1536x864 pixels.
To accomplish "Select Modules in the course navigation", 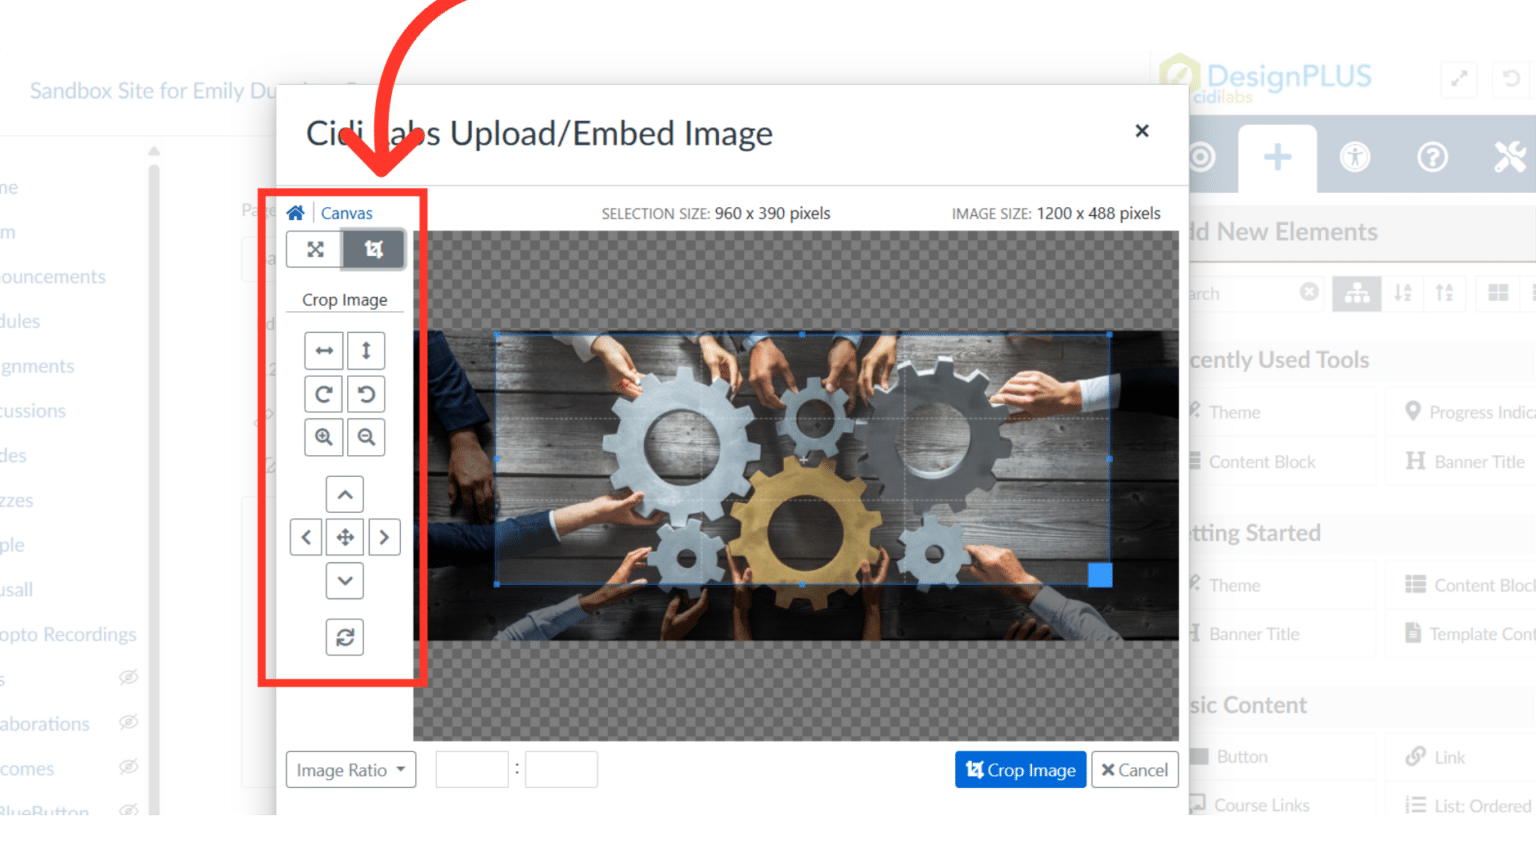I will click(x=20, y=321).
